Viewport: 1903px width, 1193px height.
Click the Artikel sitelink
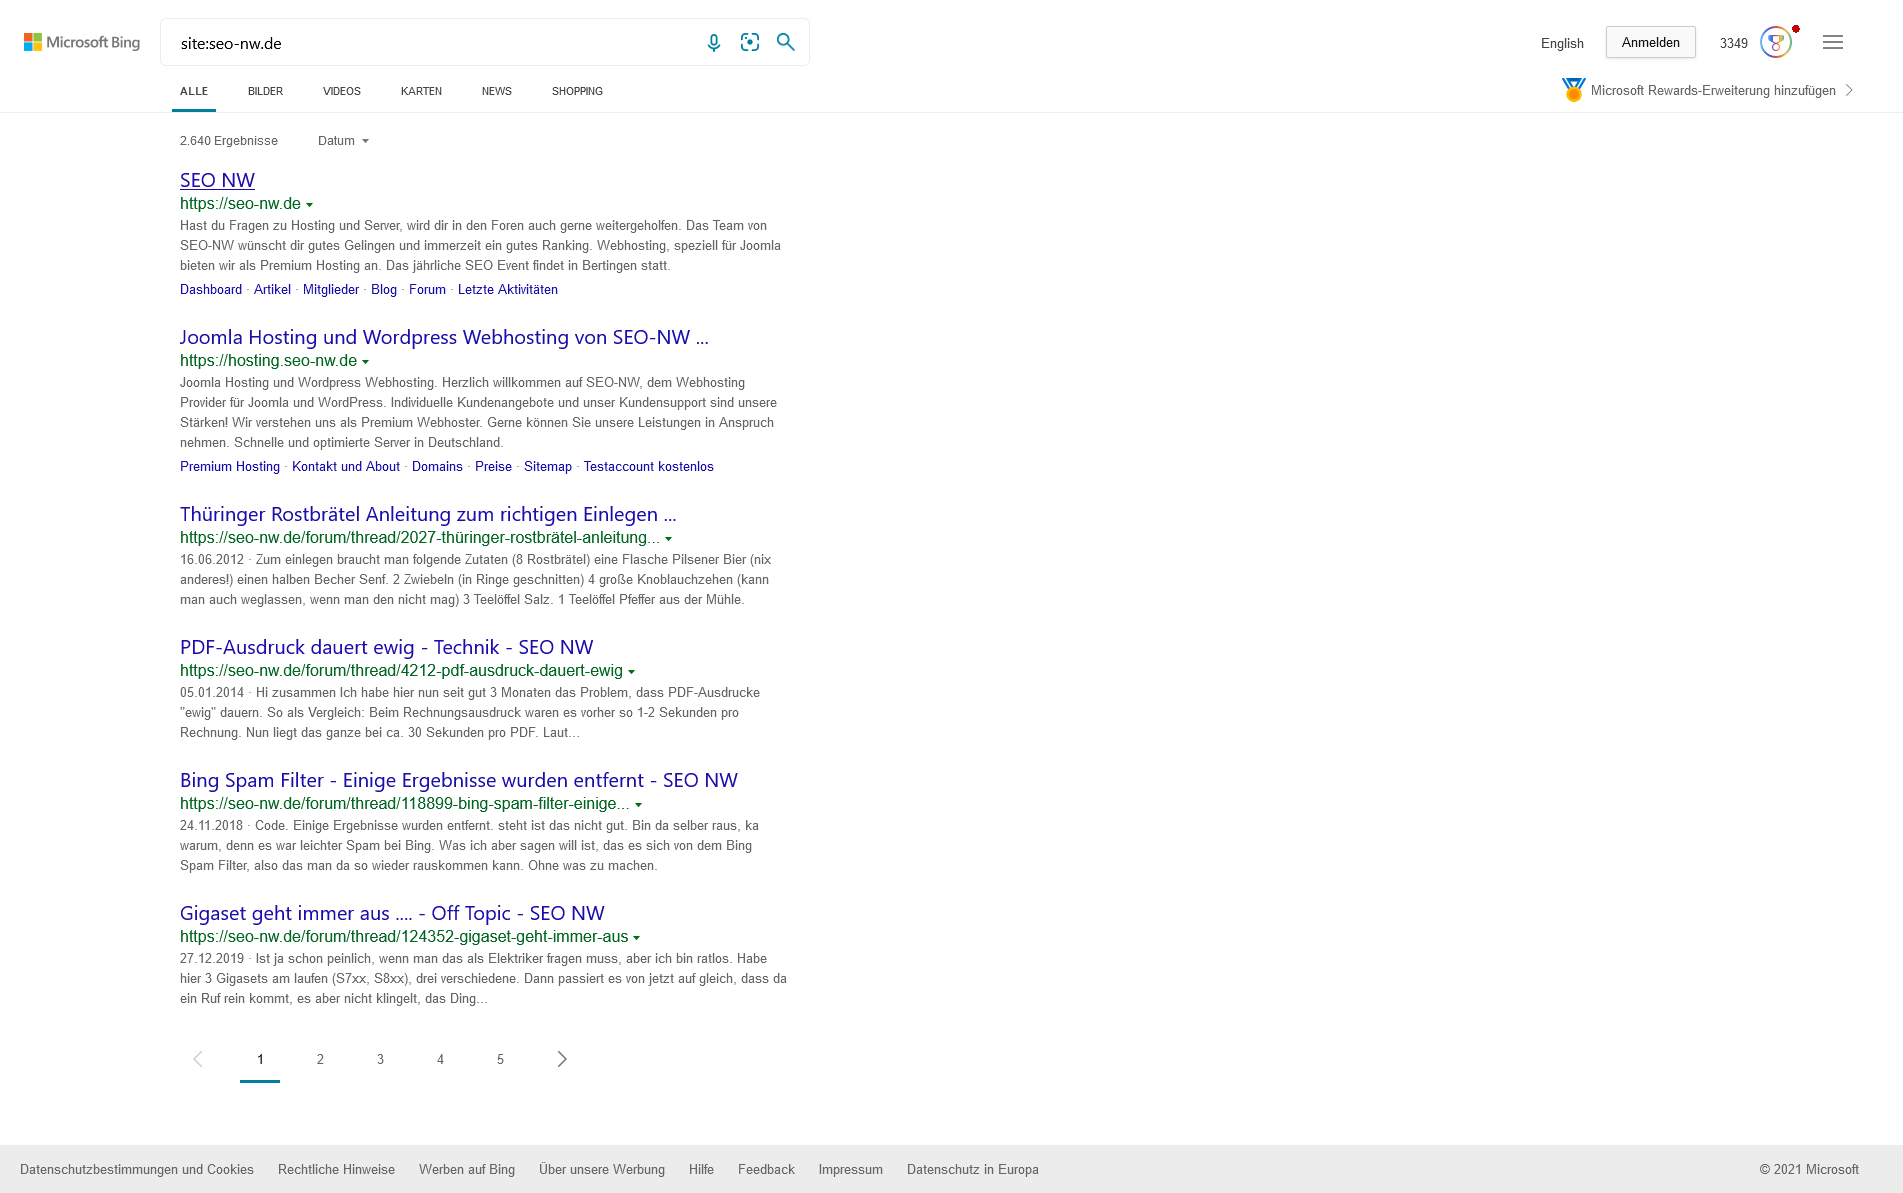coord(272,289)
